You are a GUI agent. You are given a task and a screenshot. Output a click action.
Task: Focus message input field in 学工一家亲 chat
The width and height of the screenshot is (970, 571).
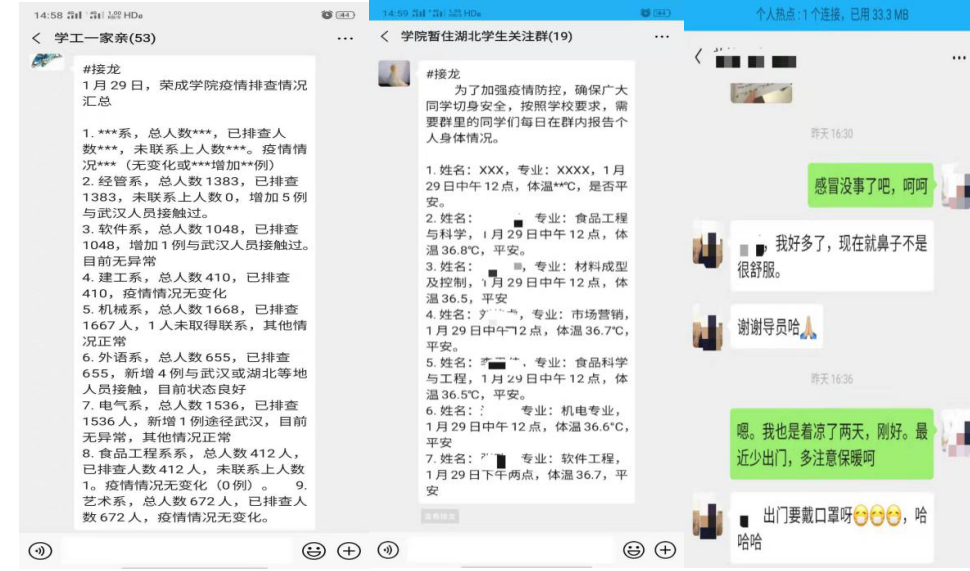(x=177, y=550)
